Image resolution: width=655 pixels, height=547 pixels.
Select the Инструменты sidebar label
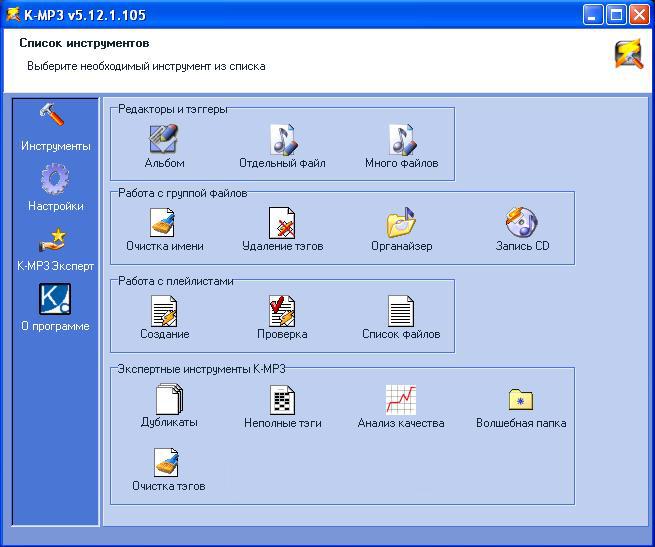[x=56, y=146]
